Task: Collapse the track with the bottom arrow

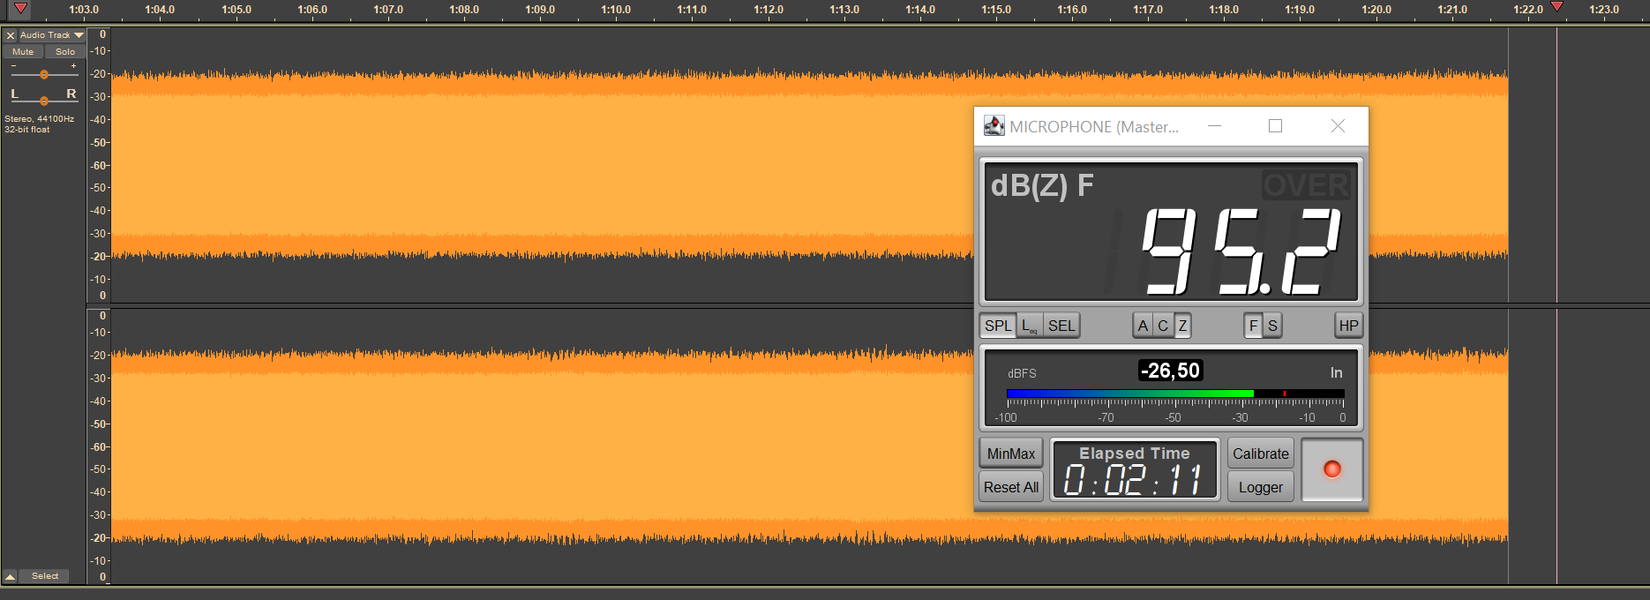Action: click(x=10, y=577)
